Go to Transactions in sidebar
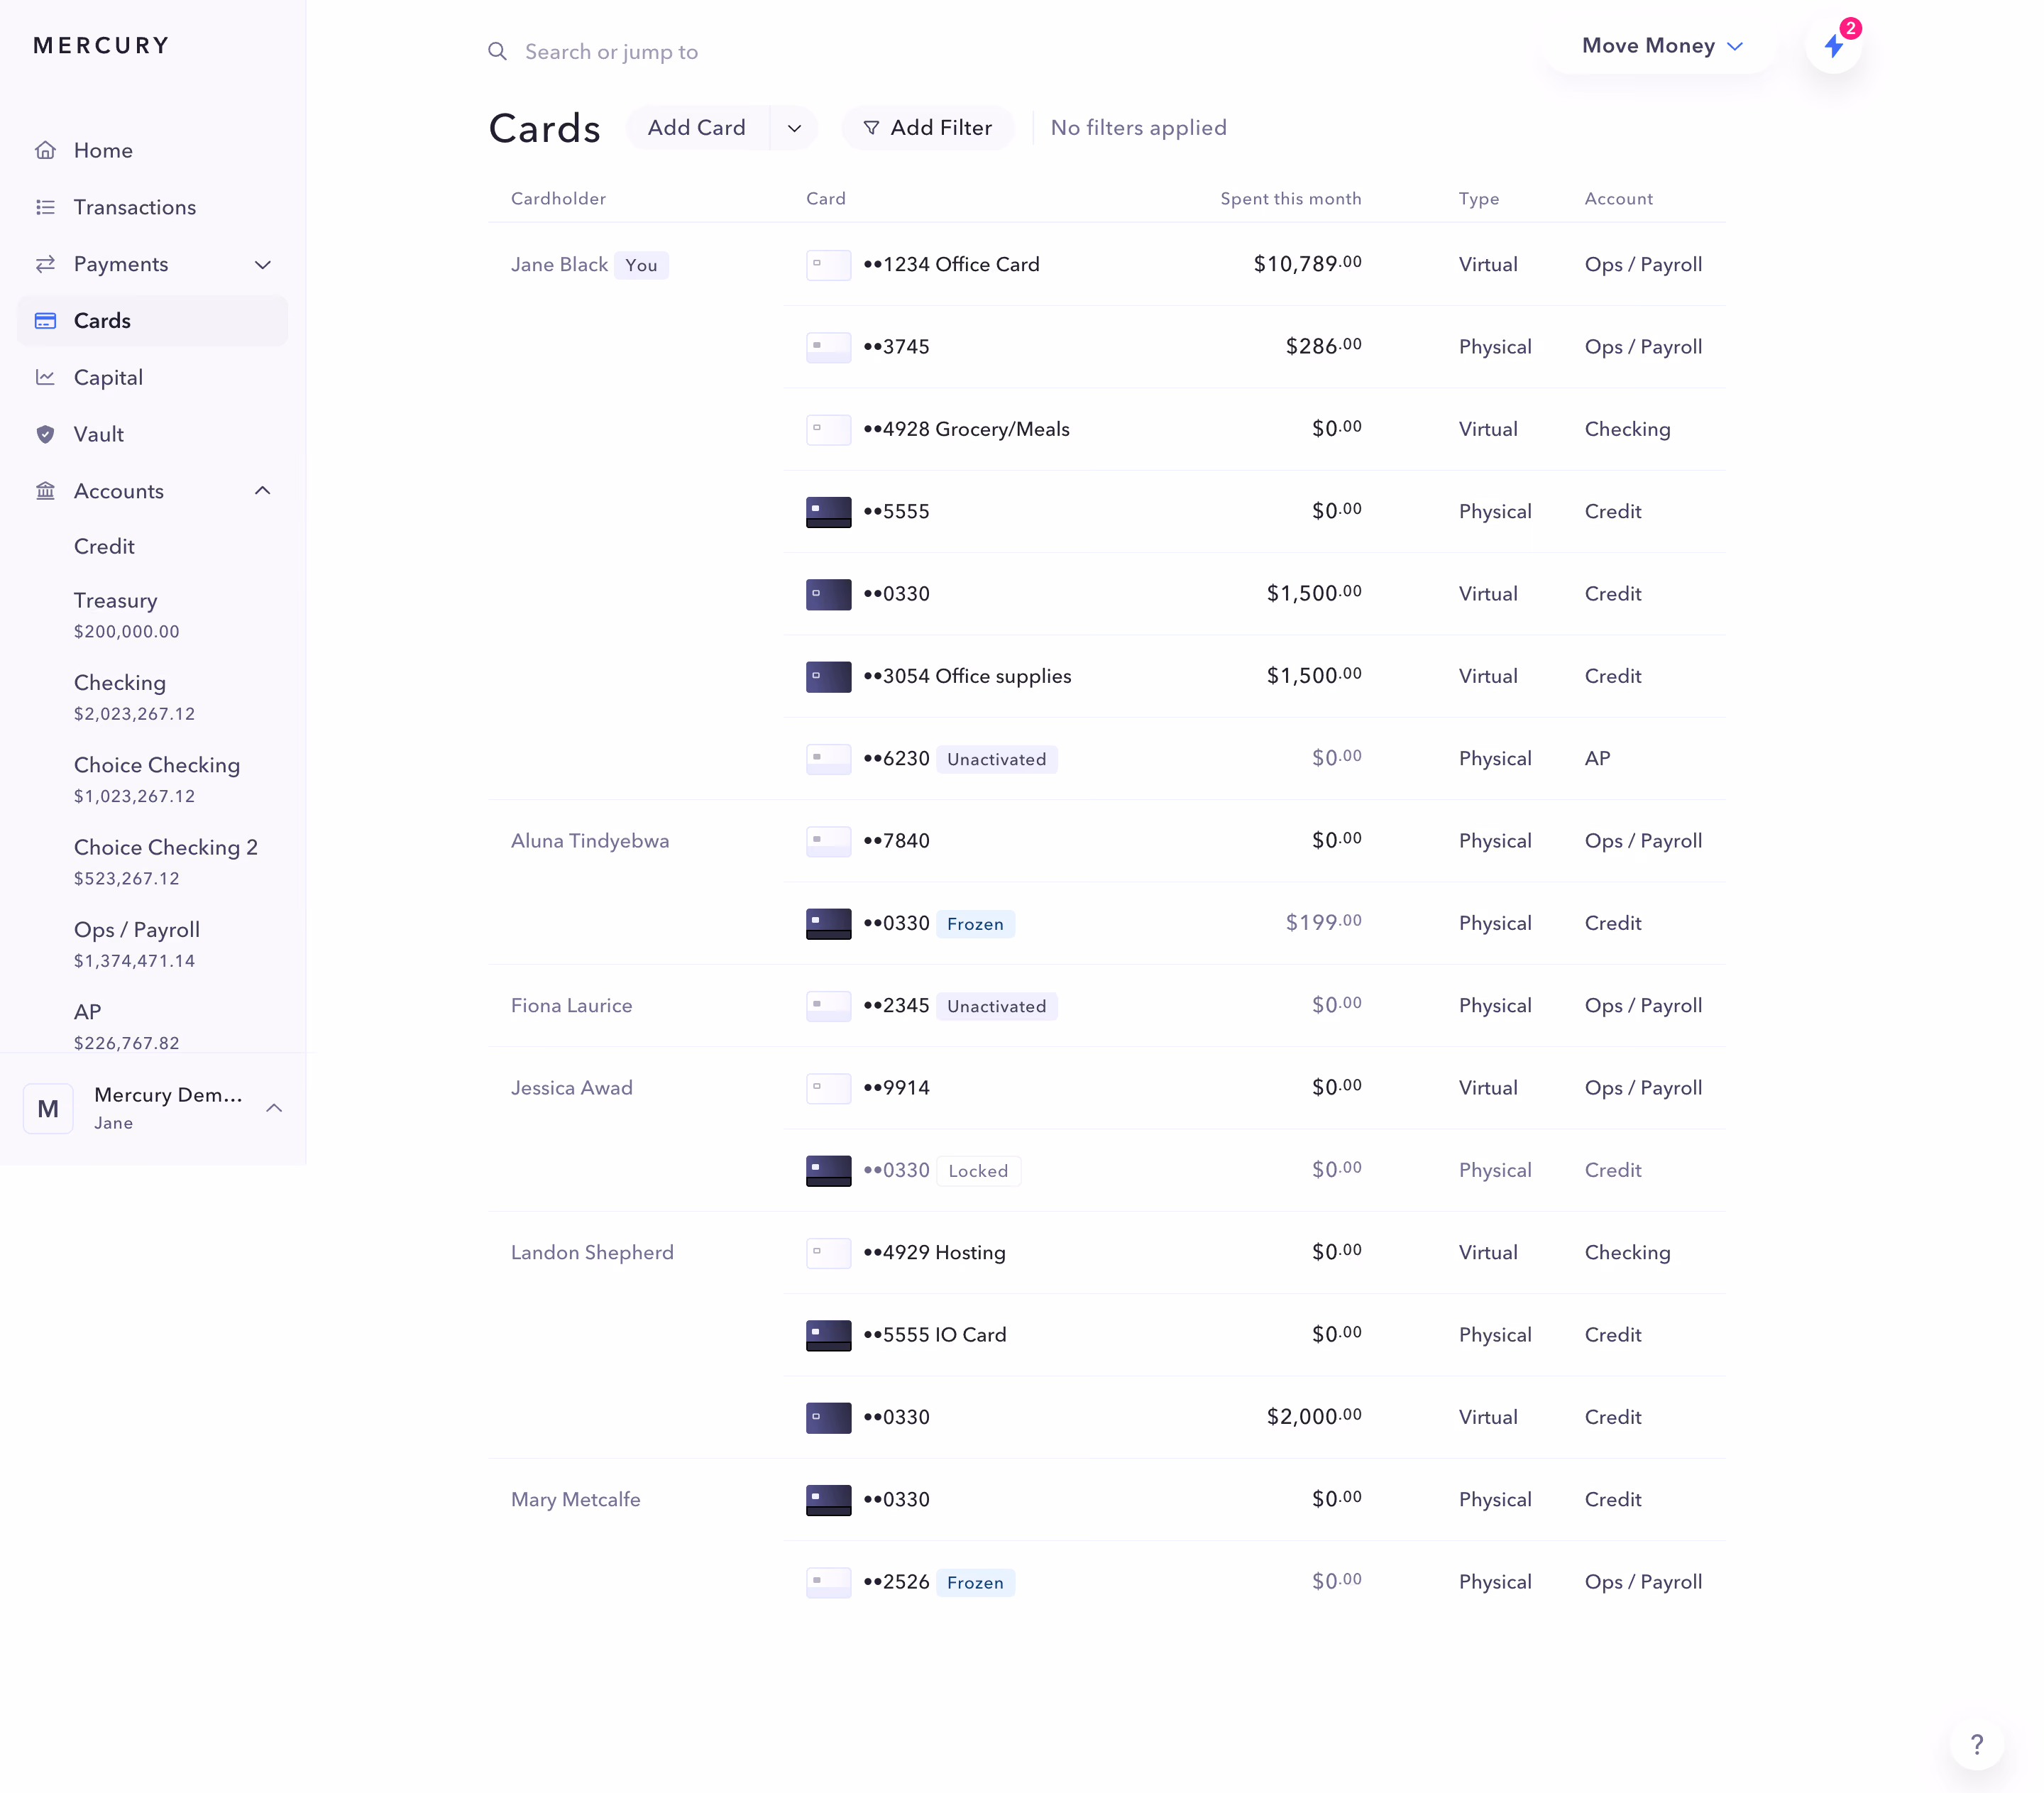The height and width of the screenshot is (1793, 2044). tap(152, 207)
